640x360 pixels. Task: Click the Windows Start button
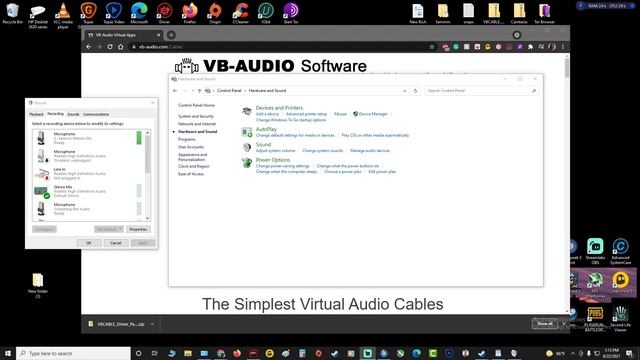click(x=8, y=353)
